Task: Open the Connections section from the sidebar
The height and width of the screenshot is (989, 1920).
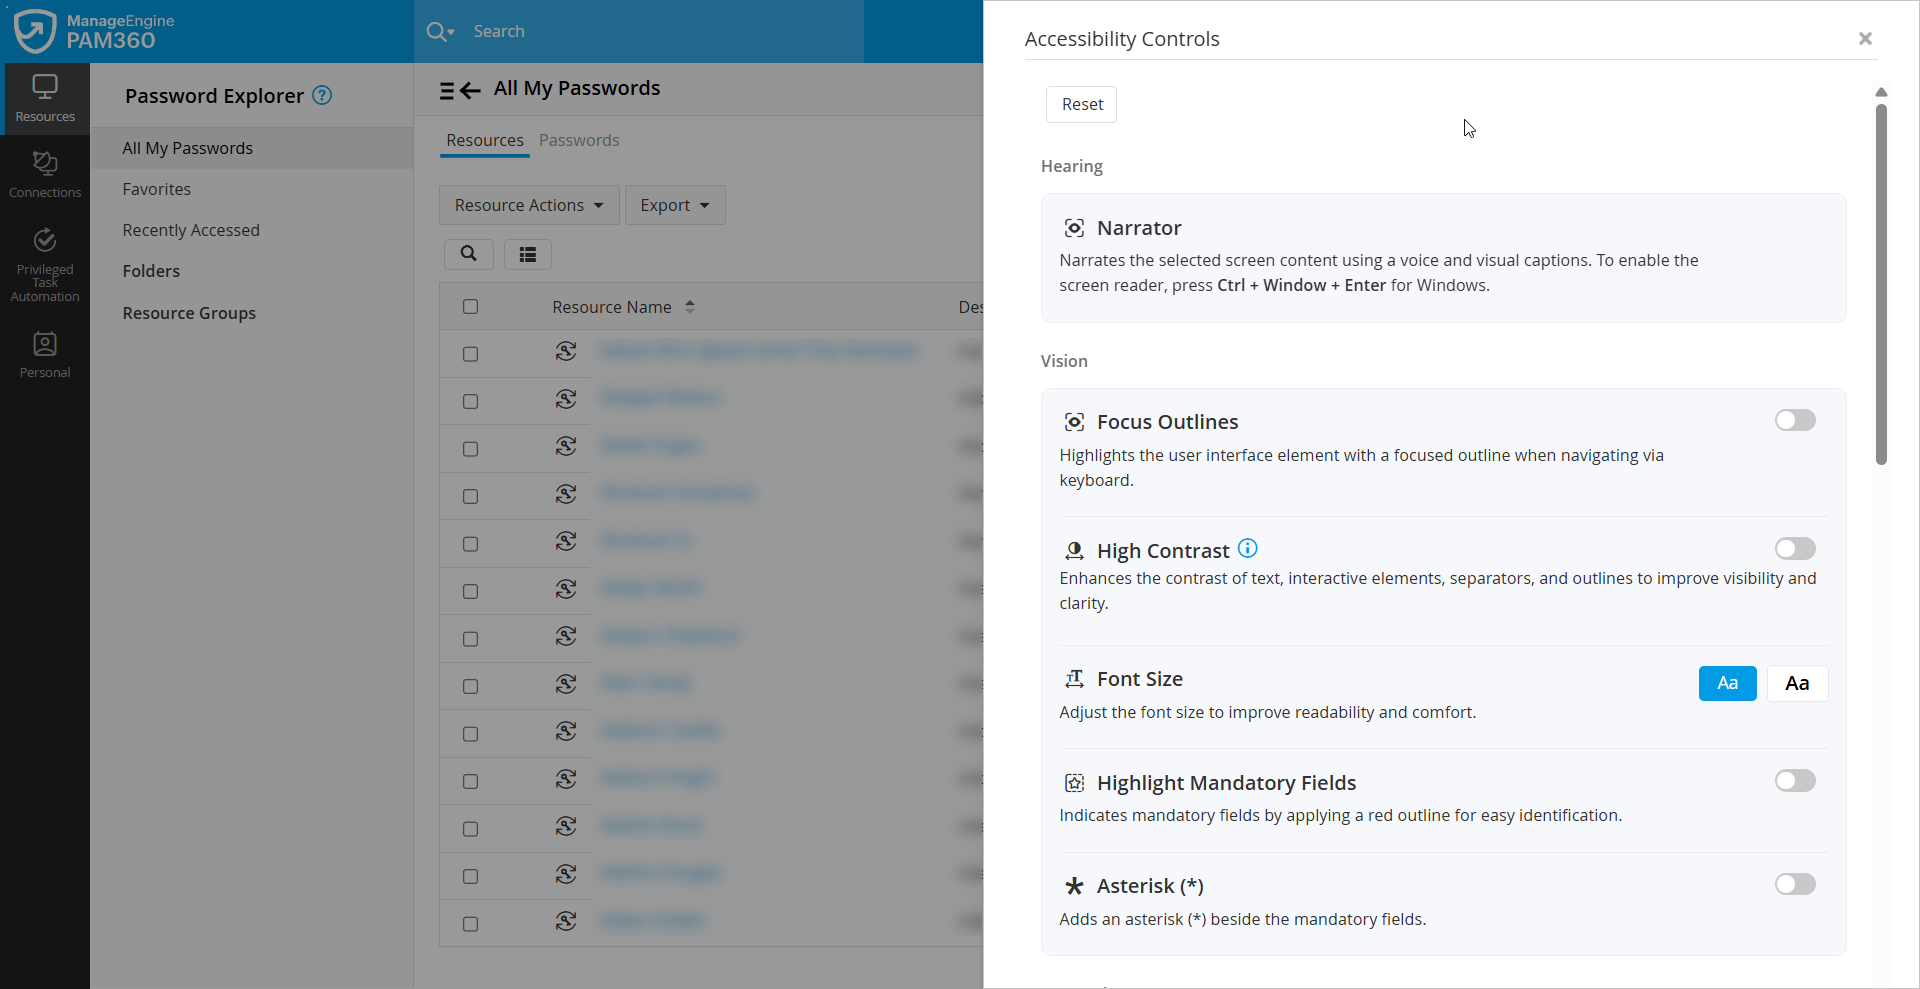Action: (x=44, y=172)
